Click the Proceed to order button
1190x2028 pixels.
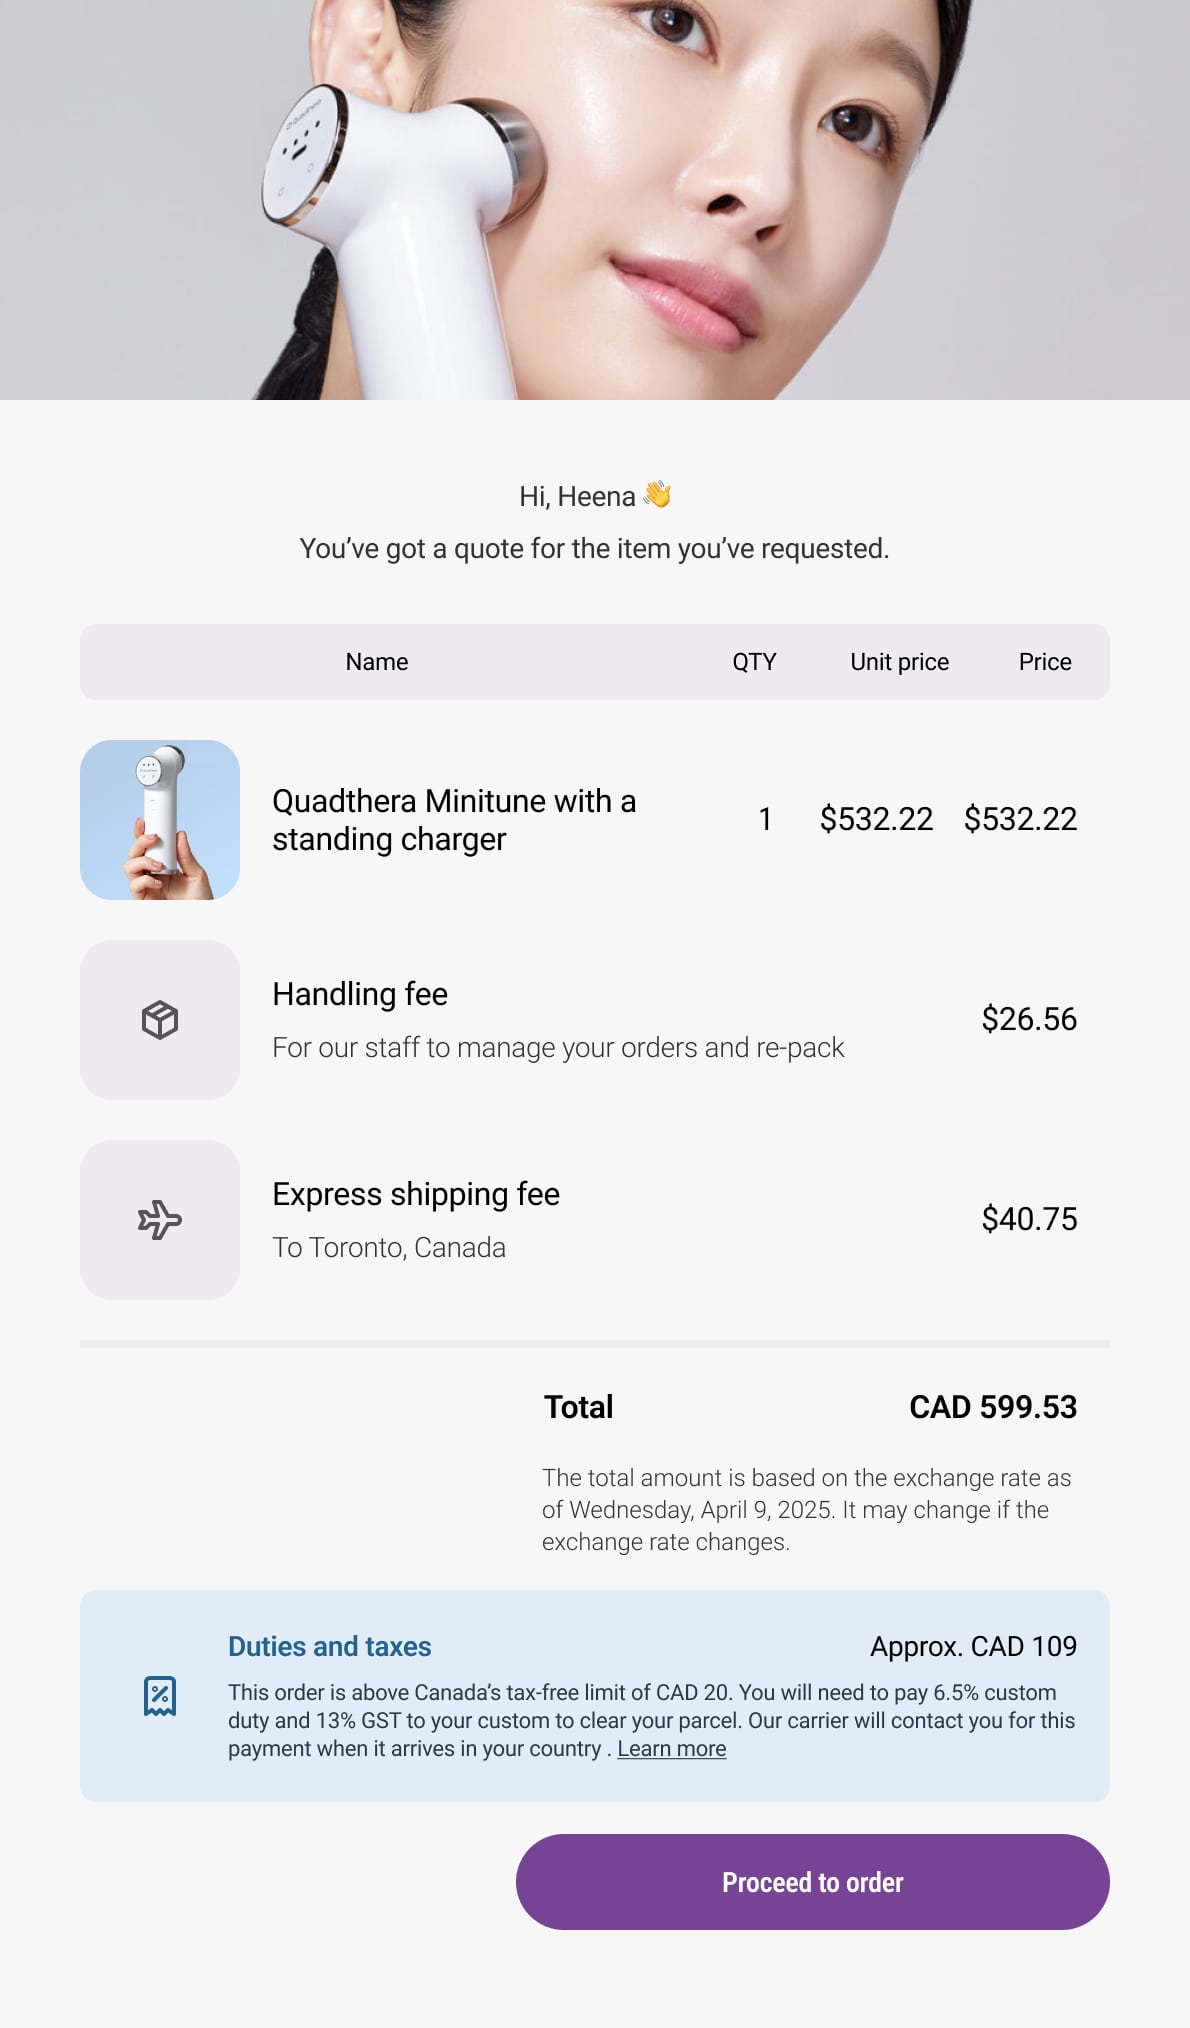tap(812, 1881)
